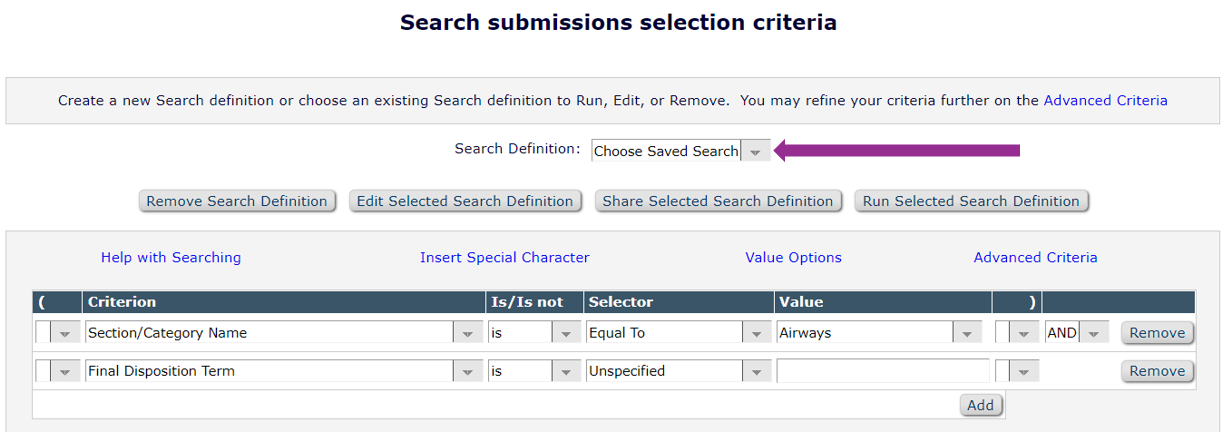The image size is (1221, 434).
Task: Click Remove Search Definition button
Action: coord(237,201)
